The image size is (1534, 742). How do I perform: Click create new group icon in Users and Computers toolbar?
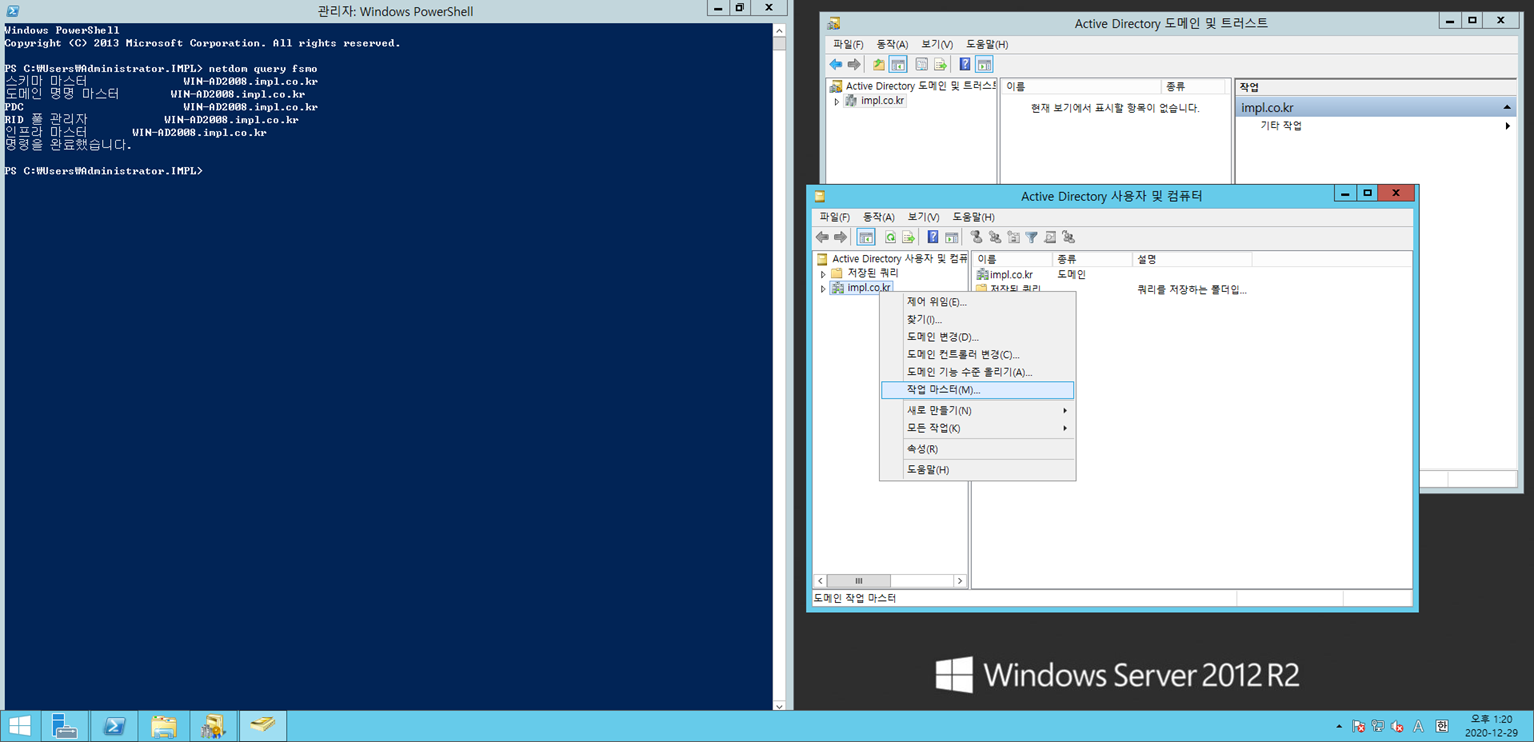tap(995, 237)
